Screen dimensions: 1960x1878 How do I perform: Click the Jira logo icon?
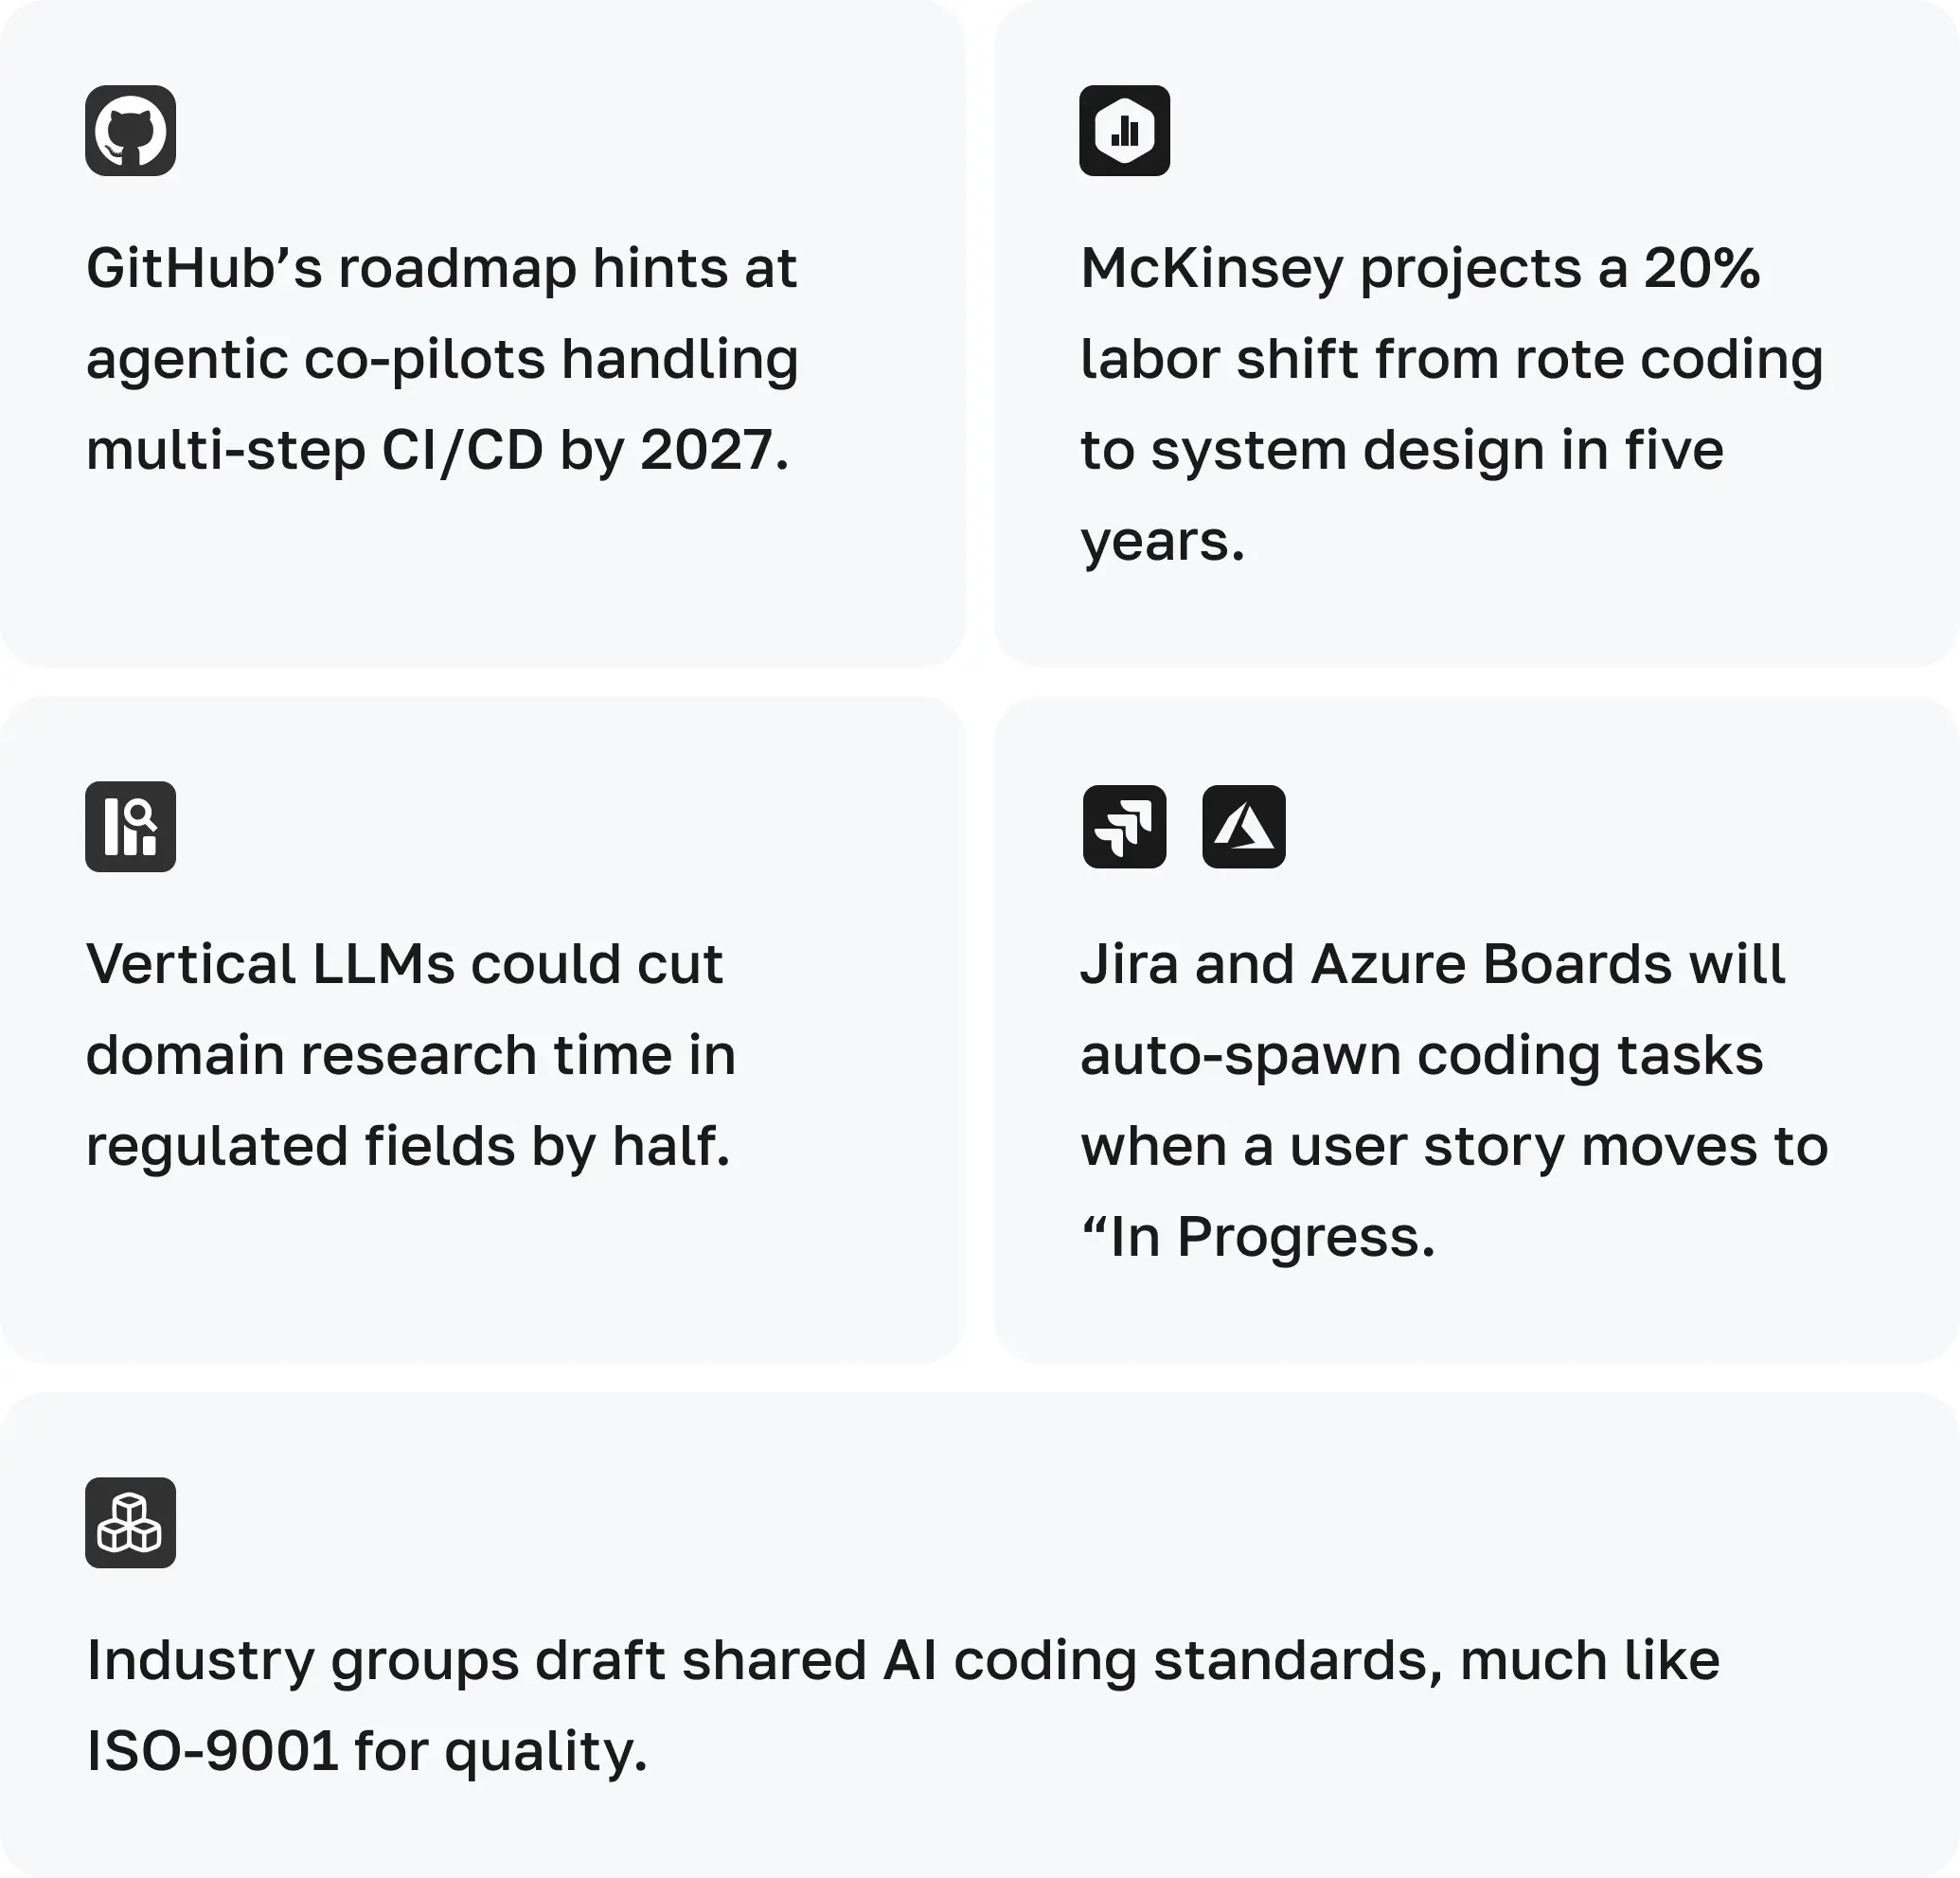pyautogui.click(x=1124, y=827)
